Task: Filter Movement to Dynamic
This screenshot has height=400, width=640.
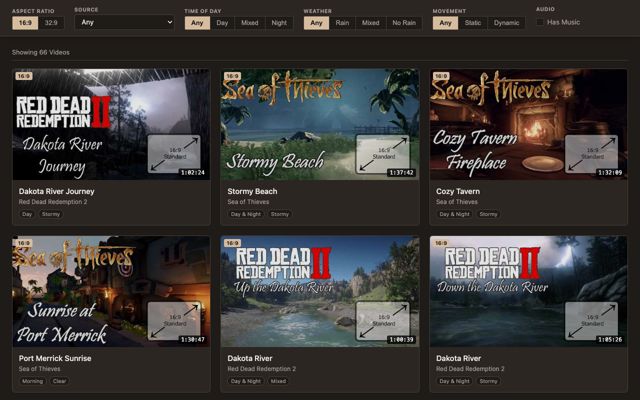Action: 507,23
